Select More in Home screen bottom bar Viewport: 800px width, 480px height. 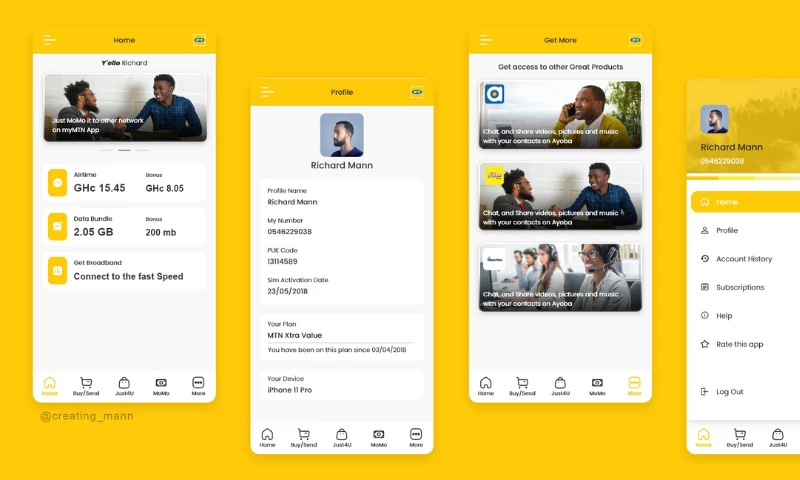click(198, 386)
